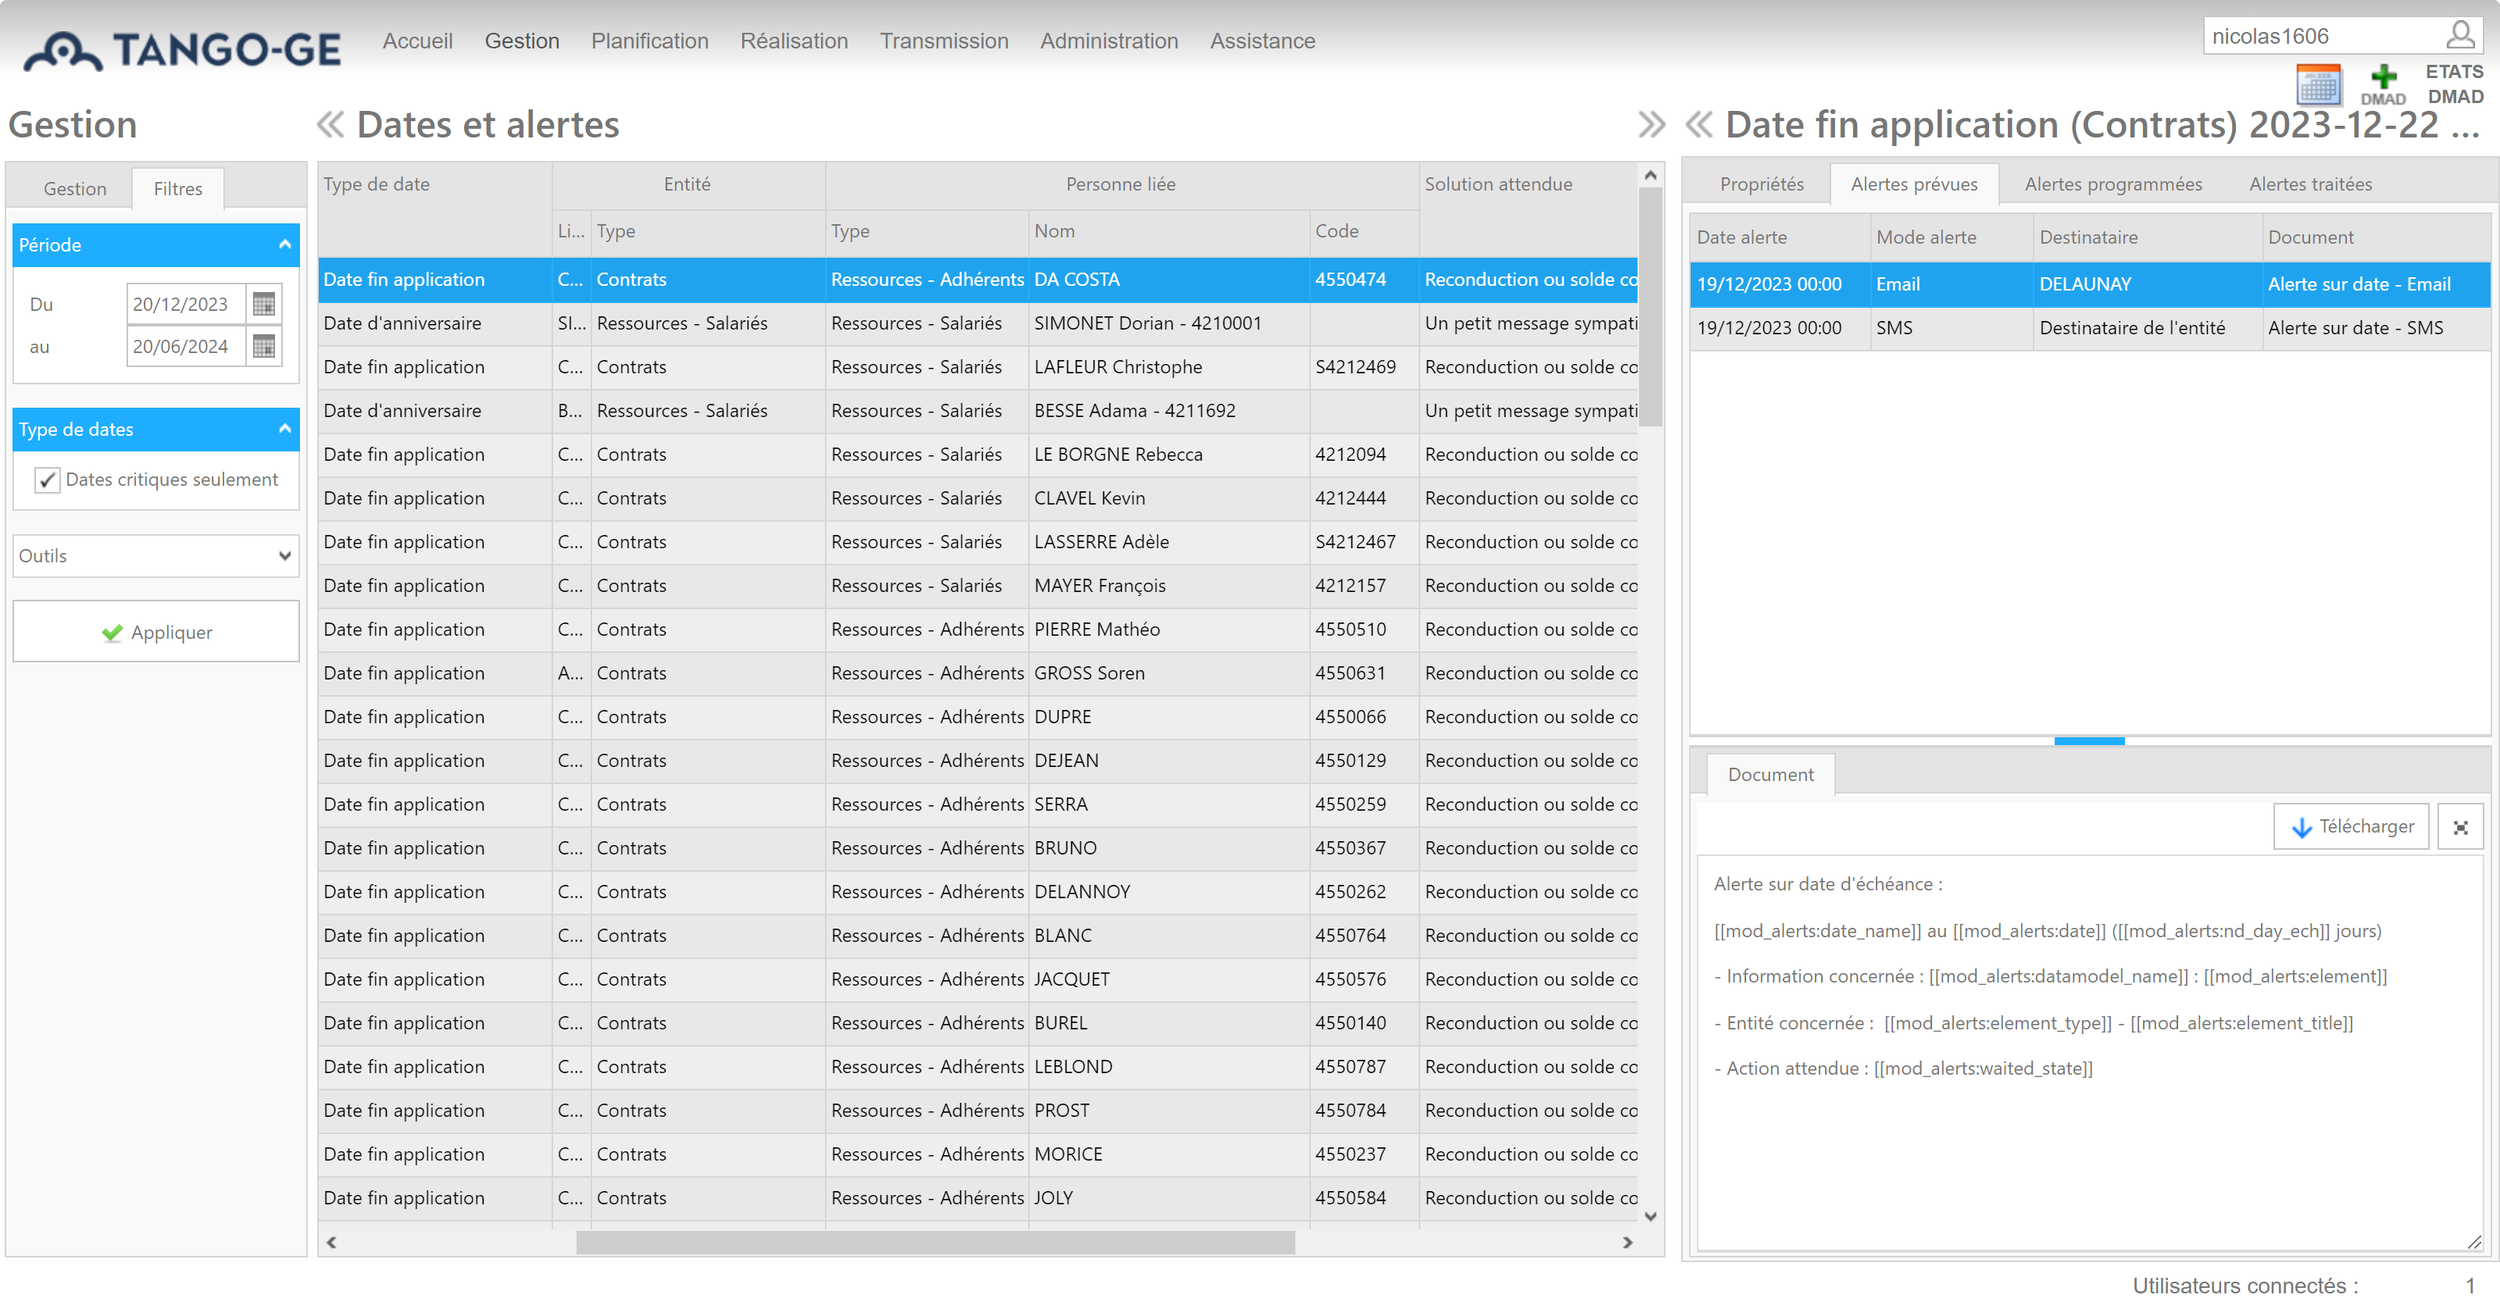2500x1309 pixels.
Task: Switch to the Filtres tab
Action: 178,188
